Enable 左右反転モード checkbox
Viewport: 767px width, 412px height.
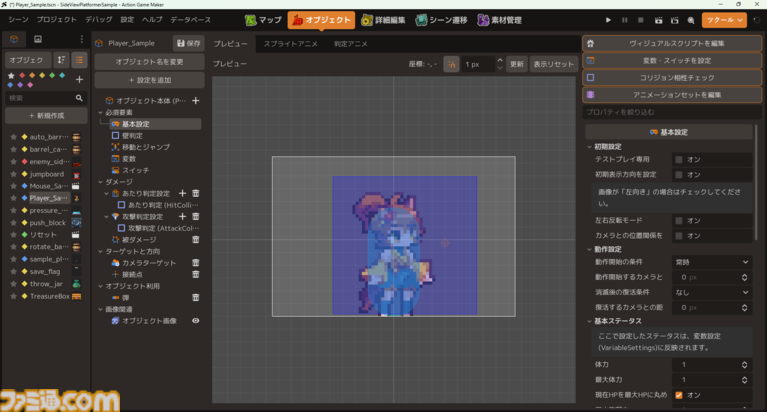[678, 221]
